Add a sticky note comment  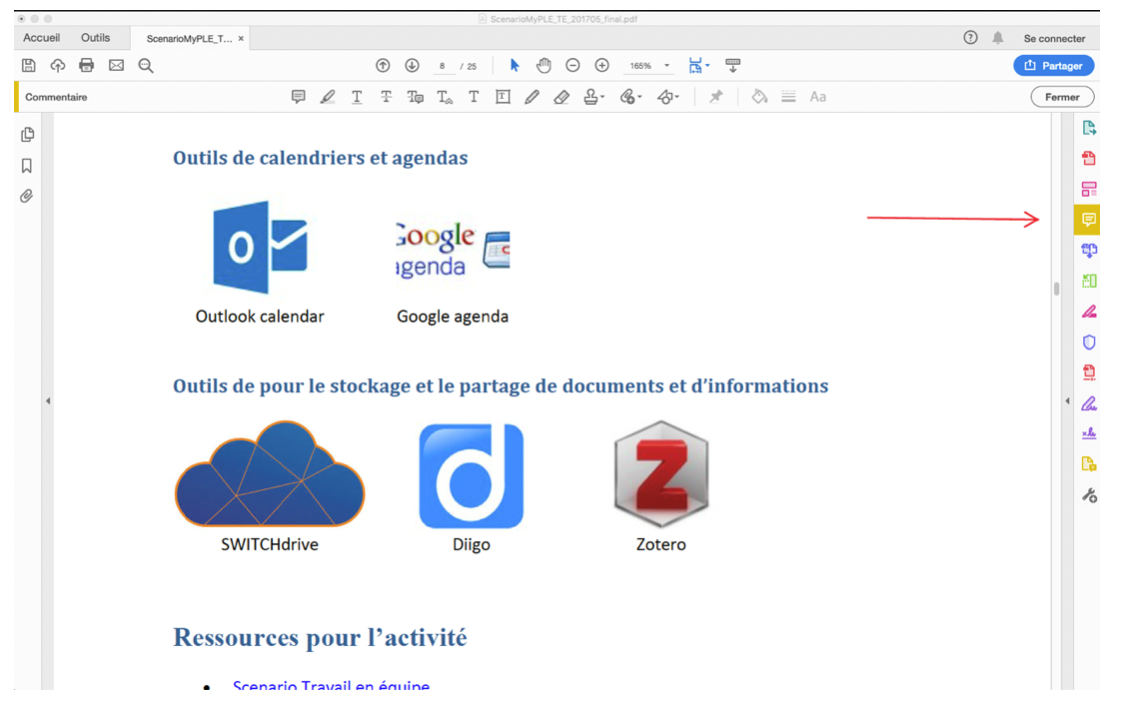pyautogui.click(x=298, y=96)
